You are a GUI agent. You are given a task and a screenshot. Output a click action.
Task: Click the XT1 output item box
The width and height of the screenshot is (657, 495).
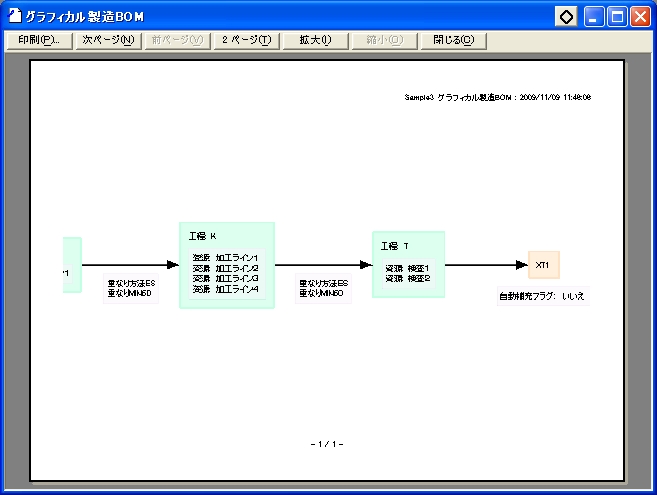click(543, 265)
